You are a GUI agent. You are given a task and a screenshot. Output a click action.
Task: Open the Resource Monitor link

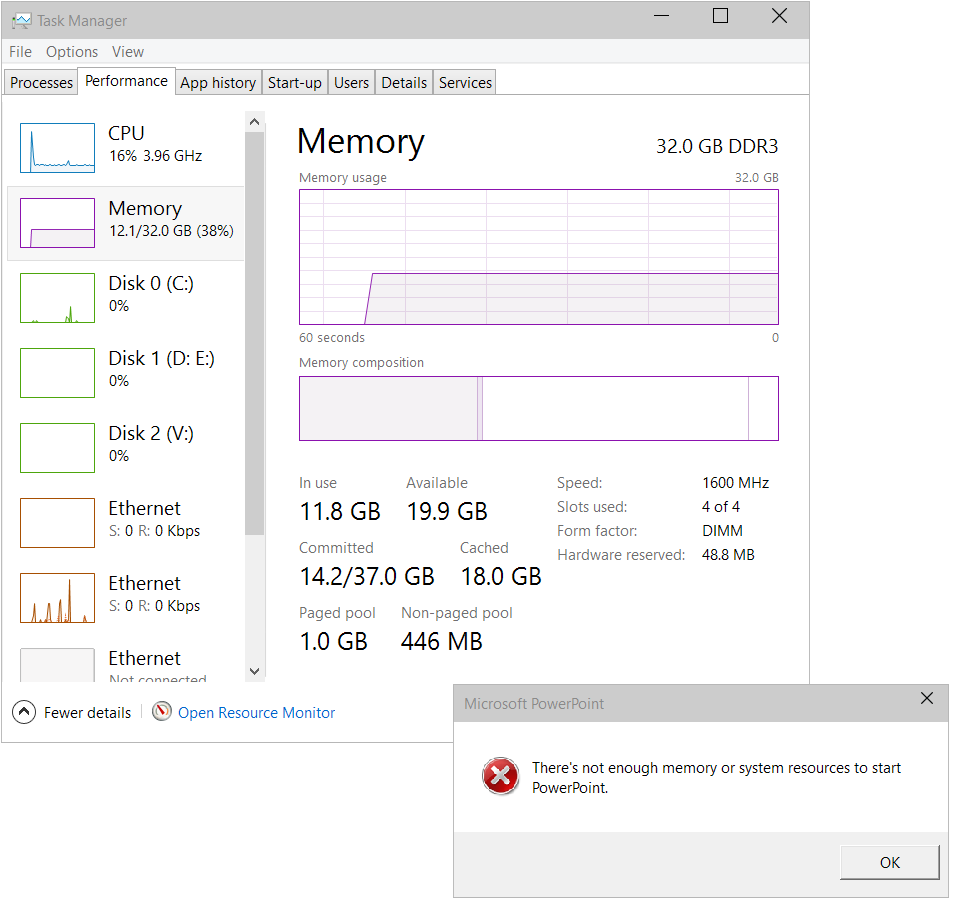pyautogui.click(x=257, y=712)
